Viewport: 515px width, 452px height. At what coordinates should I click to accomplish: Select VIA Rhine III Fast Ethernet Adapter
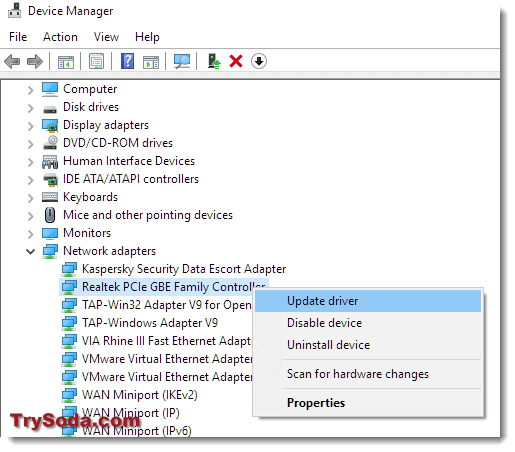(x=167, y=341)
